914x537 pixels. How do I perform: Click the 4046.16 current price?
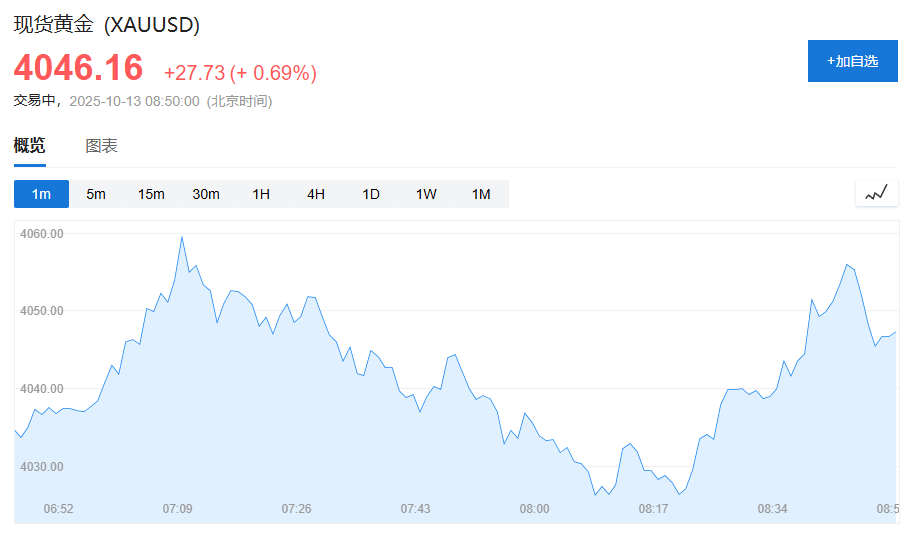pos(78,68)
